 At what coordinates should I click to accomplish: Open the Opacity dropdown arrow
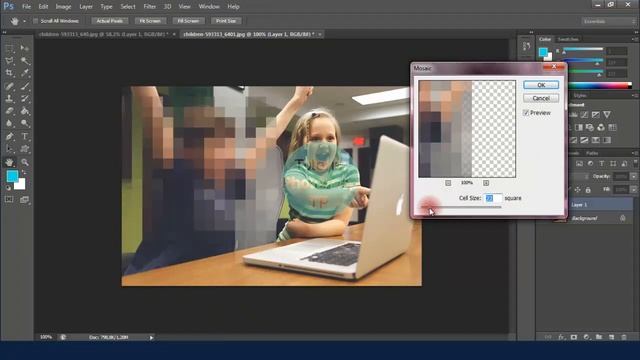coord(633,177)
